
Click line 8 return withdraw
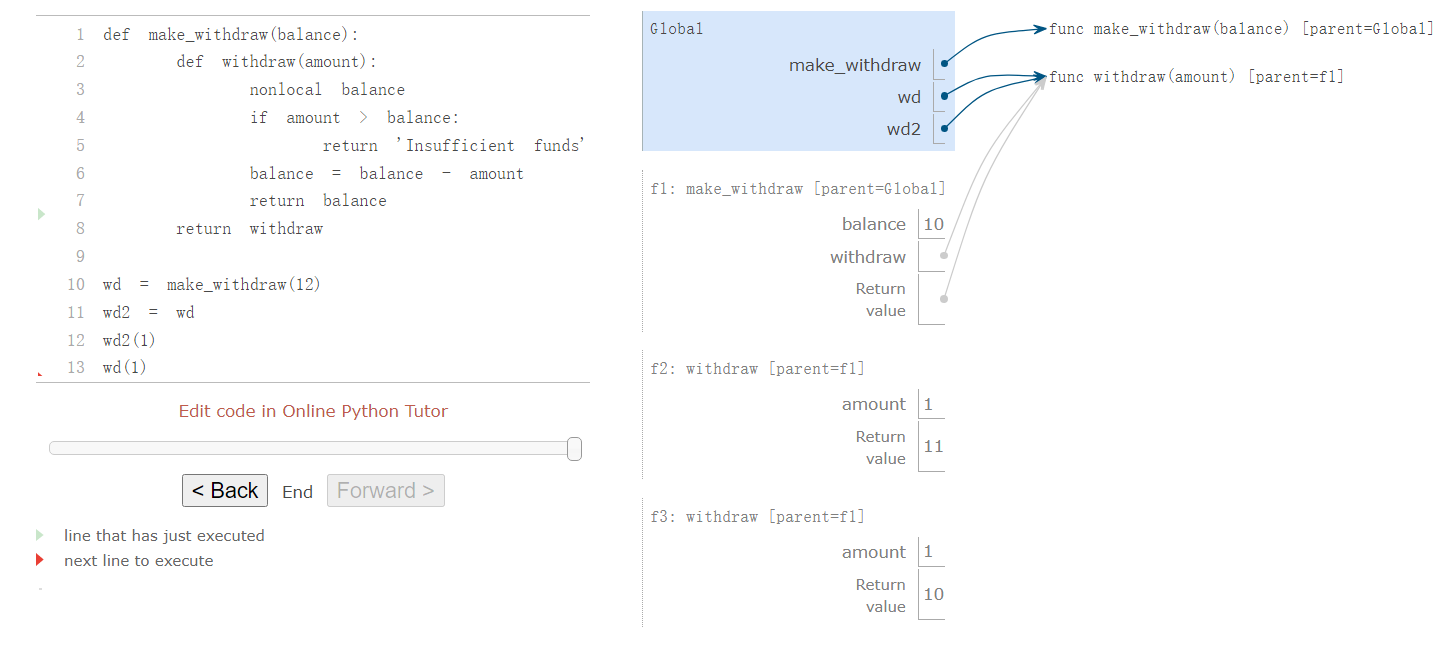point(249,229)
